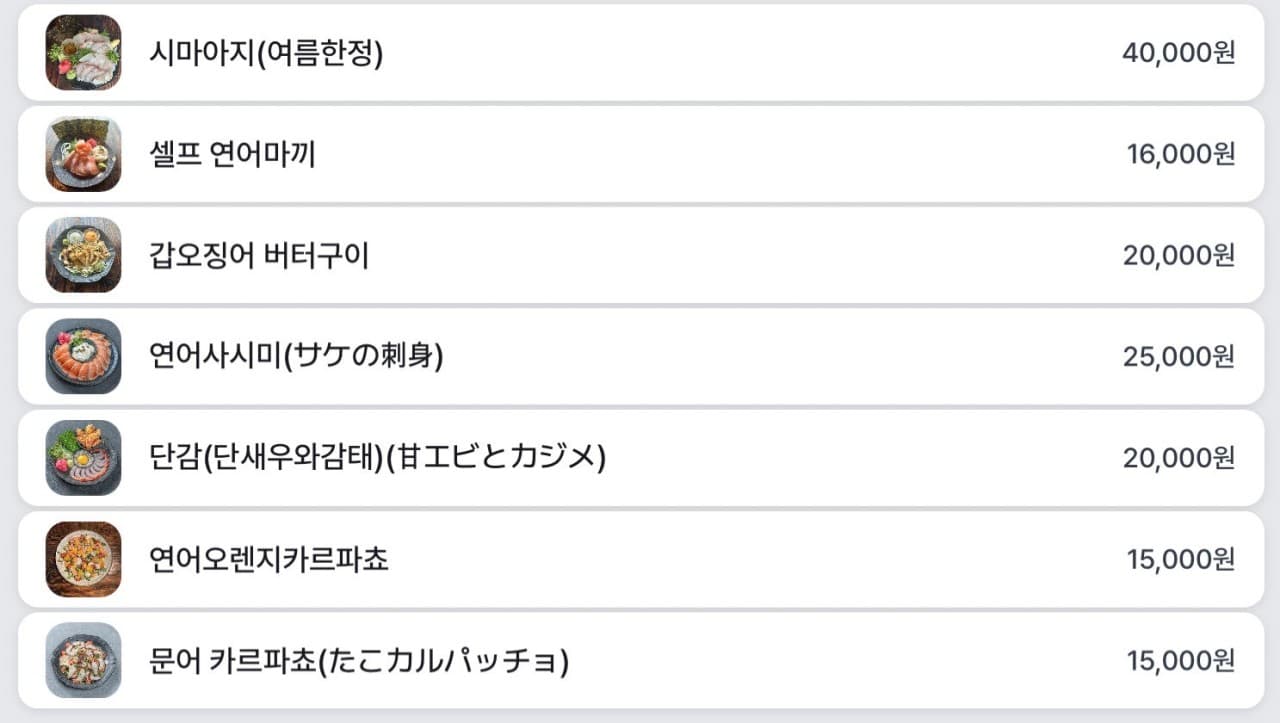This screenshot has width=1280, height=723.
Task: Select the 셀프 연어마끼 menu item name
Action: pos(232,154)
